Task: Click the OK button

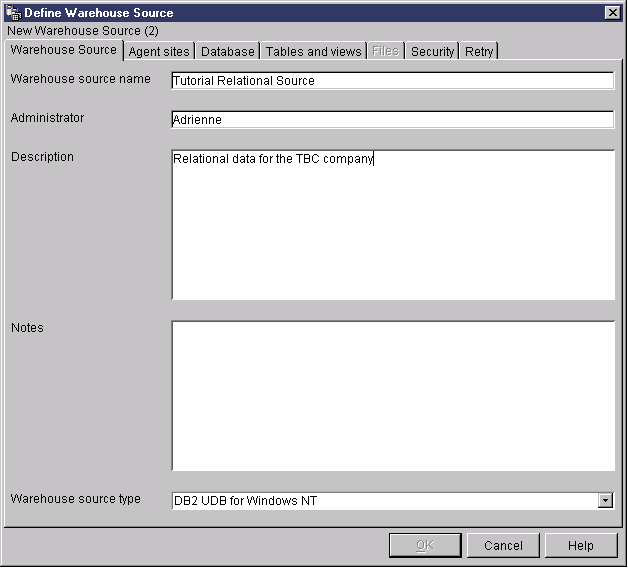Action: coord(425,545)
